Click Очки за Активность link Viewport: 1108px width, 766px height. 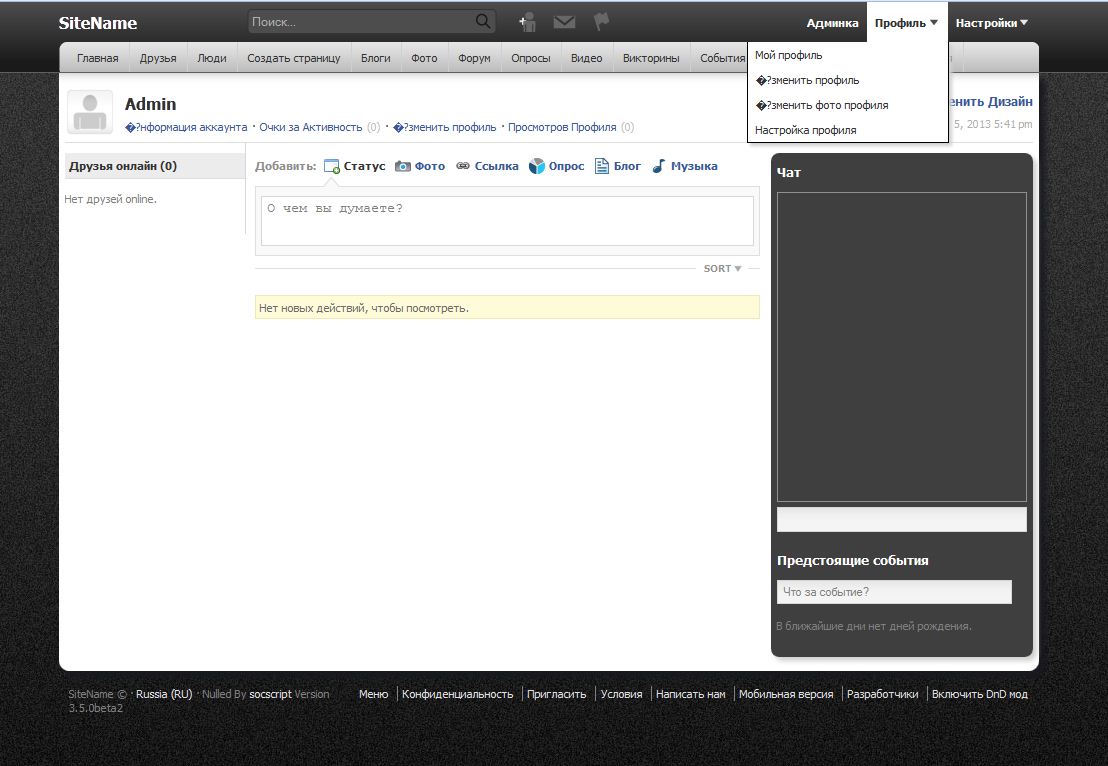[x=310, y=127]
